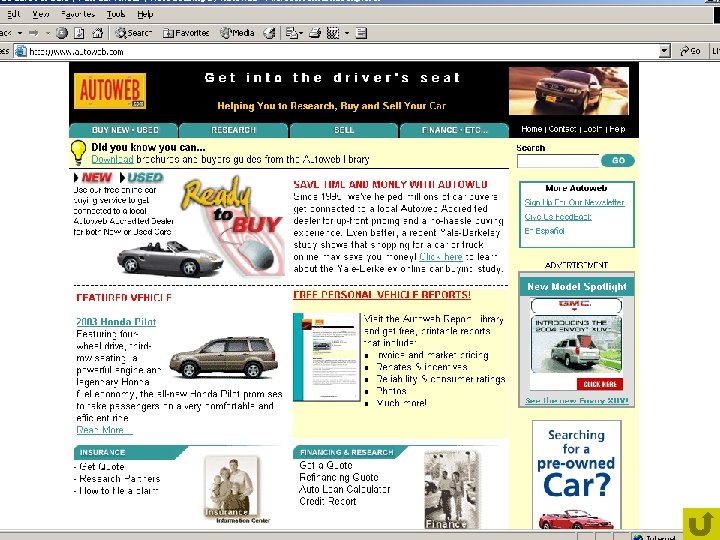Screen dimensions: 720x540
Task: Open the Refinancing Quote link
Action: coord(339,477)
